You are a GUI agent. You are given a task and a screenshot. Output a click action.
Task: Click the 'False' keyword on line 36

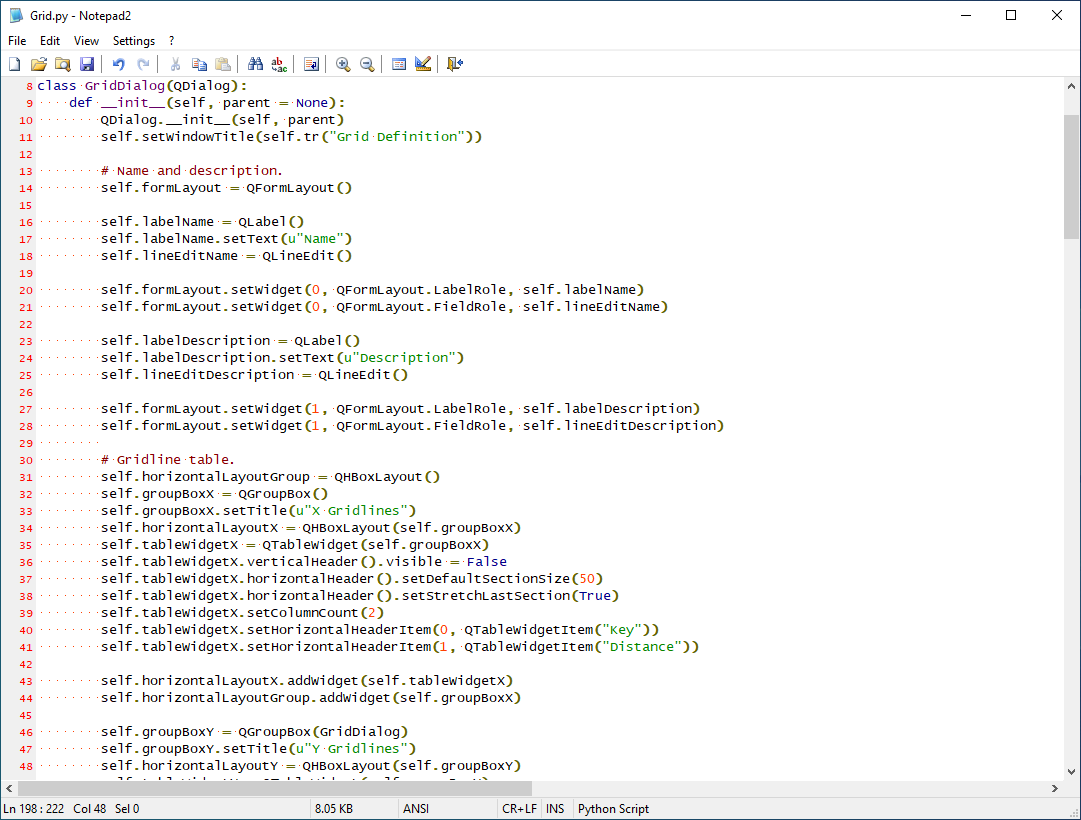pos(486,561)
